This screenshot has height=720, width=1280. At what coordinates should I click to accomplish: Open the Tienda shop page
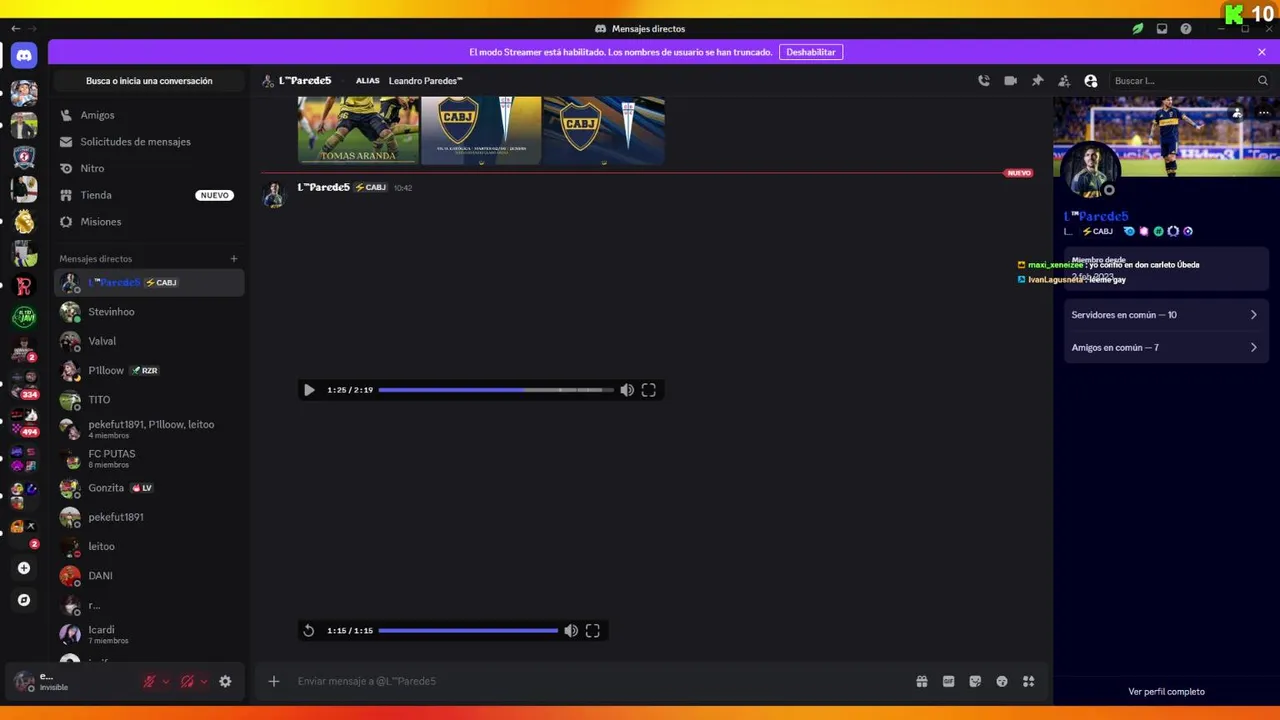coord(149,195)
